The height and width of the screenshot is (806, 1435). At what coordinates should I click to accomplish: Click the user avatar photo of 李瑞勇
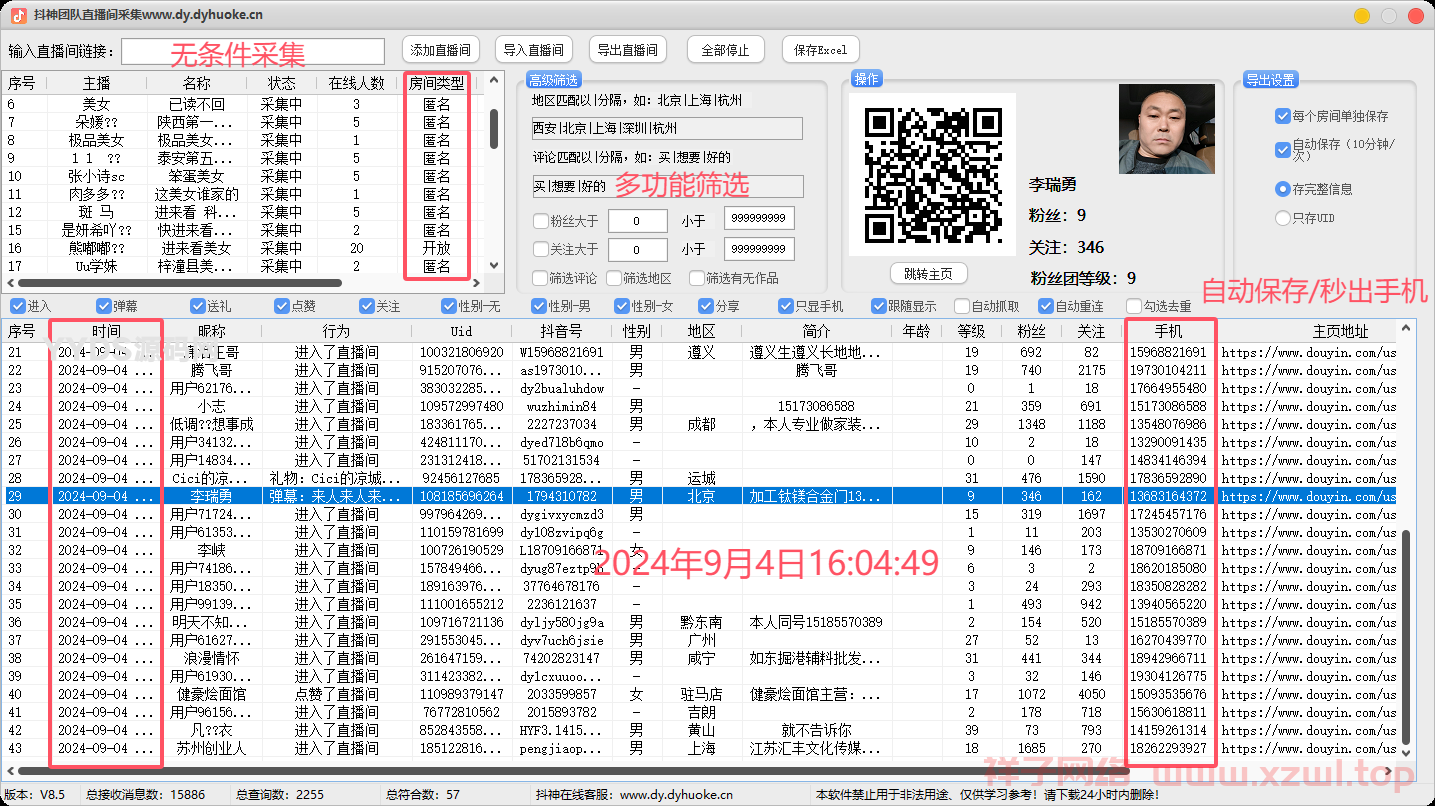point(1166,129)
